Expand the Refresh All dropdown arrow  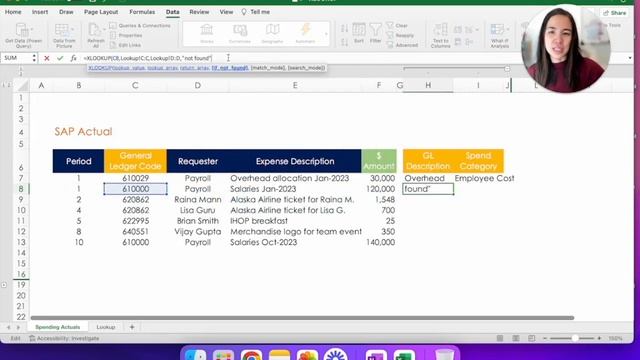(x=103, y=29)
